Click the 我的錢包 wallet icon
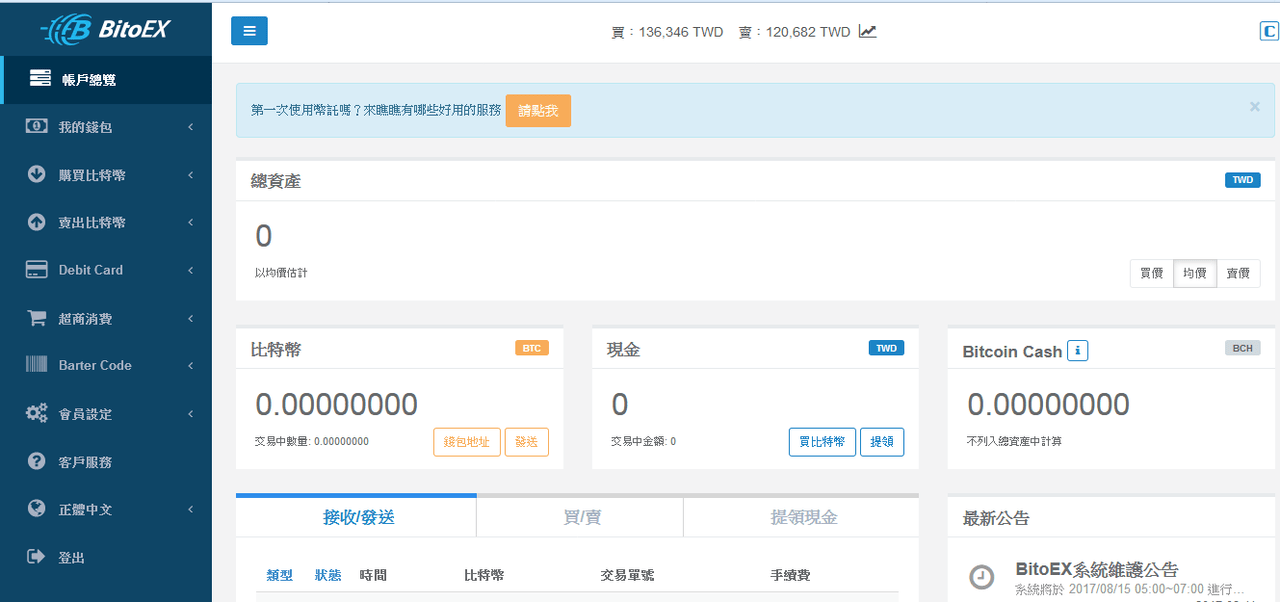The width and height of the screenshot is (1280, 602). click(x=36, y=127)
